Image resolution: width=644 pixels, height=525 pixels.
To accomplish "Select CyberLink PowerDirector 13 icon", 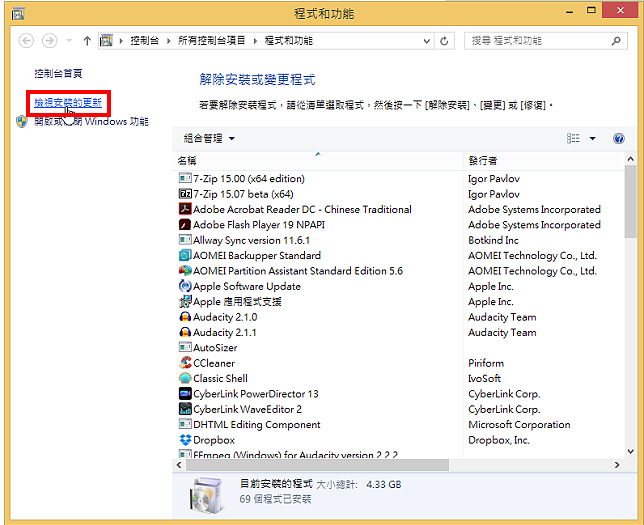I will pos(185,394).
